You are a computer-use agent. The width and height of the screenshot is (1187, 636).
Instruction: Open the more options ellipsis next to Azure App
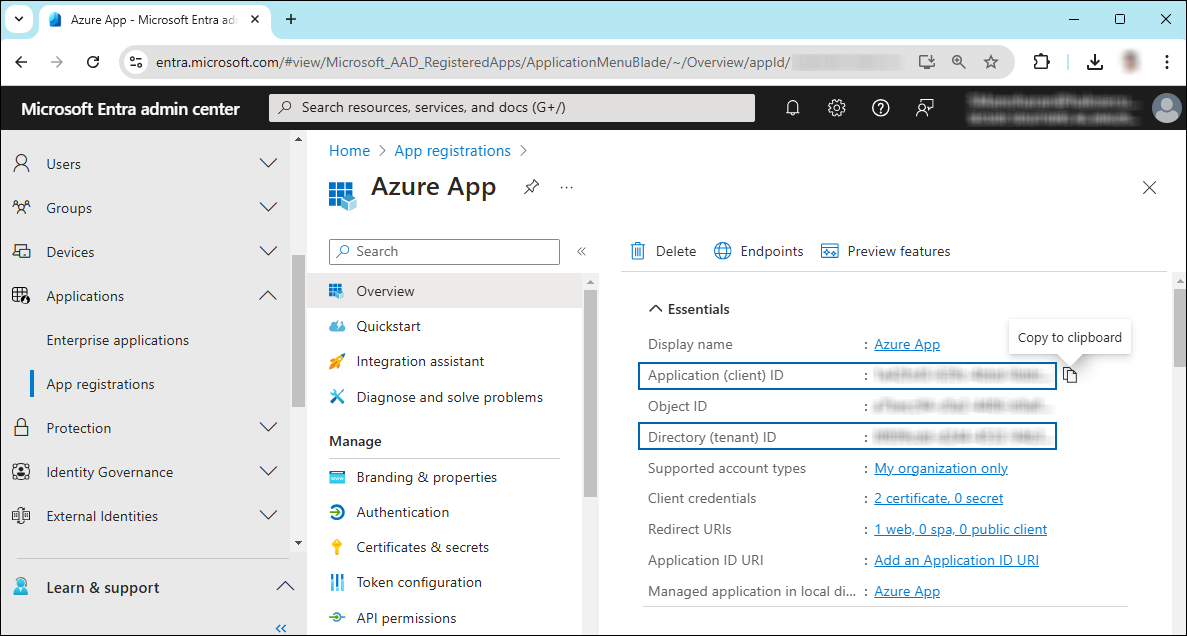[567, 187]
